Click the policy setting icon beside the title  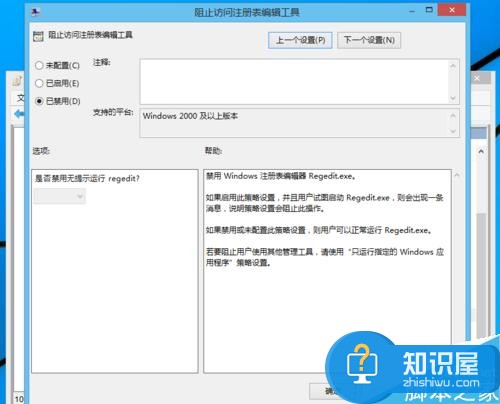click(38, 36)
